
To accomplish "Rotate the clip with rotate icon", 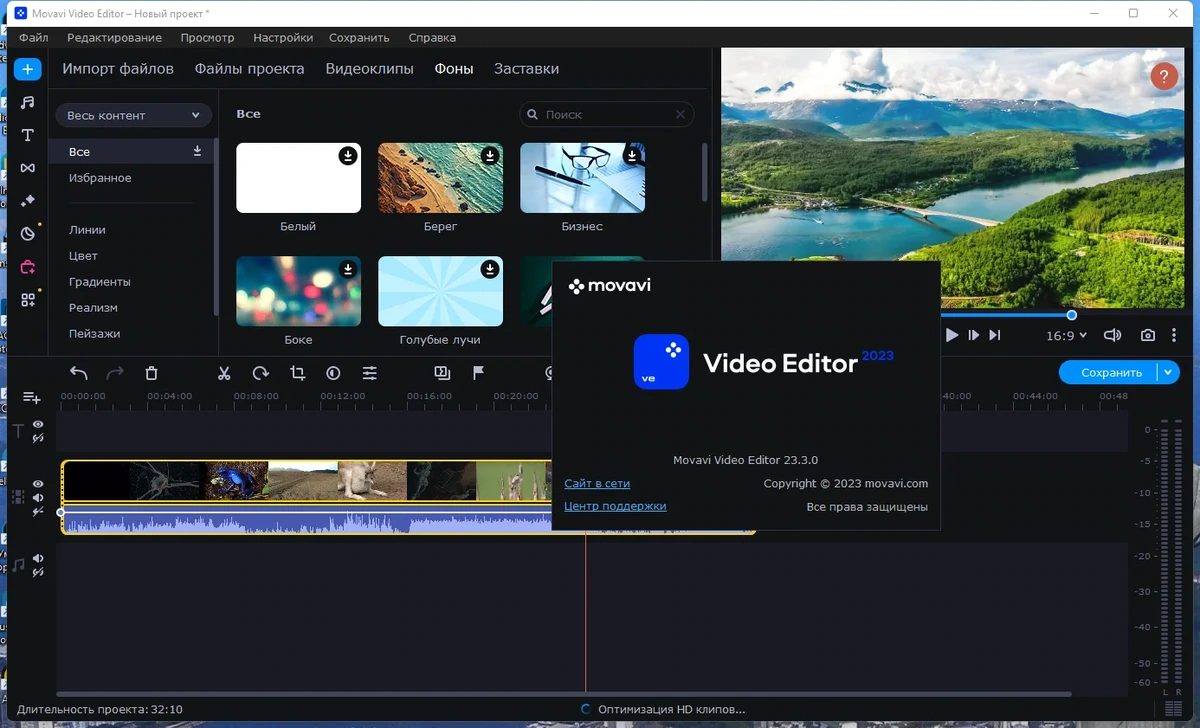I will tap(261, 373).
